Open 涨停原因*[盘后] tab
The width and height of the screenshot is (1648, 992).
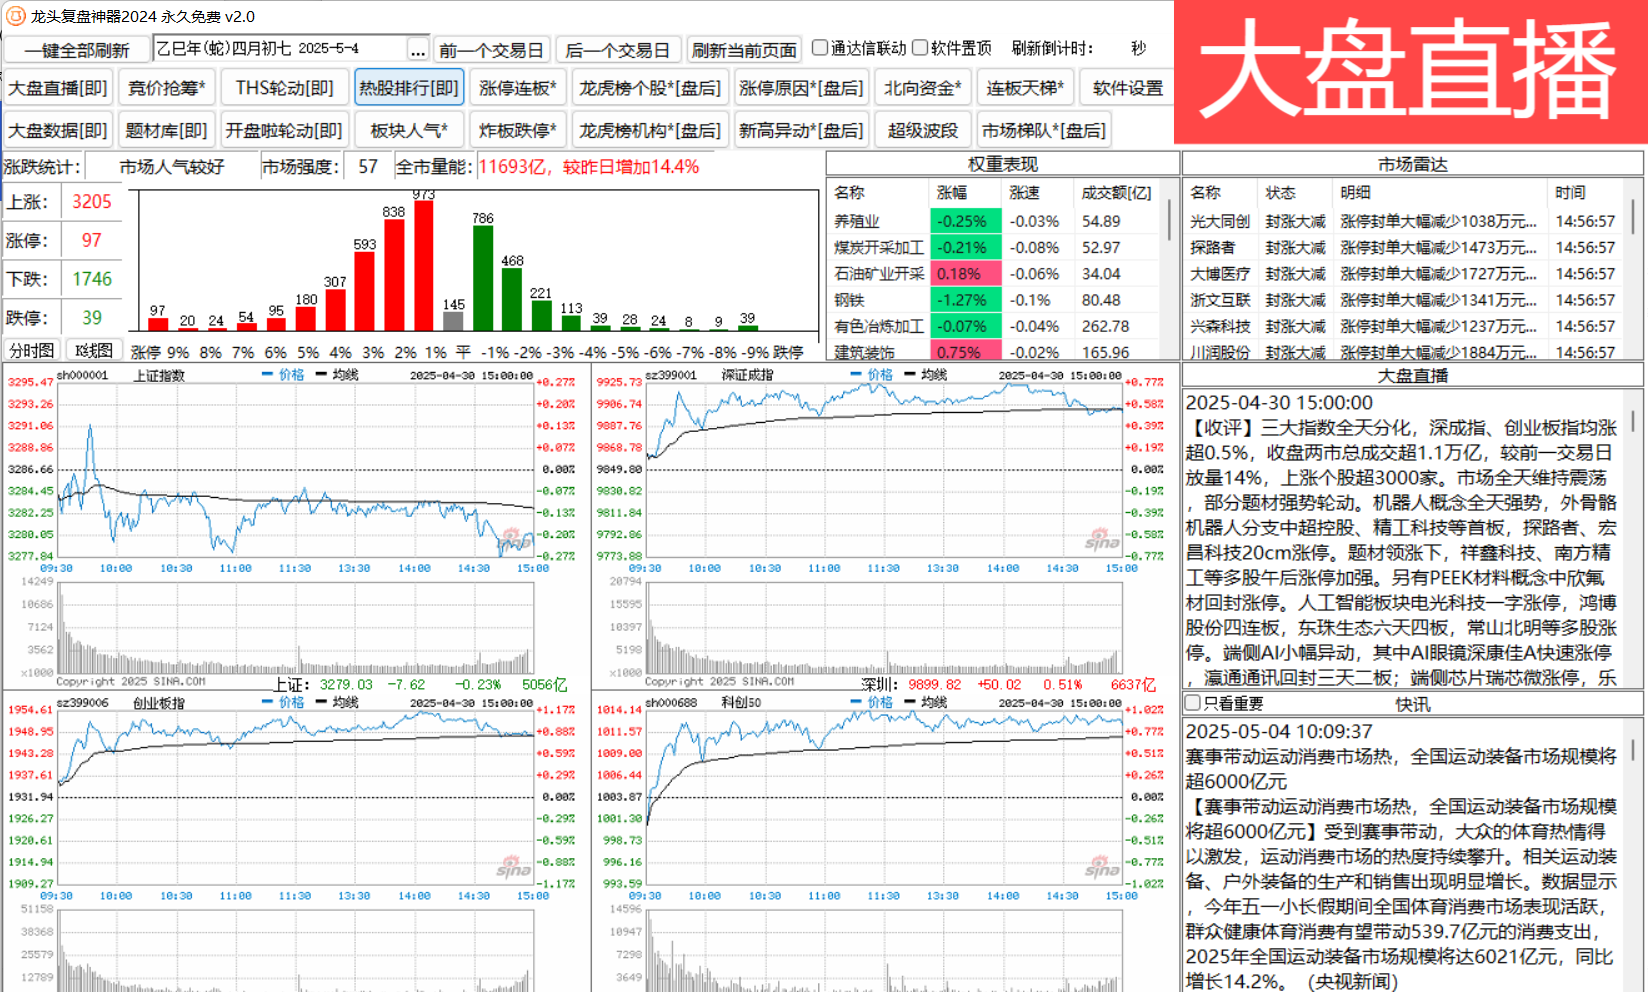tap(801, 88)
